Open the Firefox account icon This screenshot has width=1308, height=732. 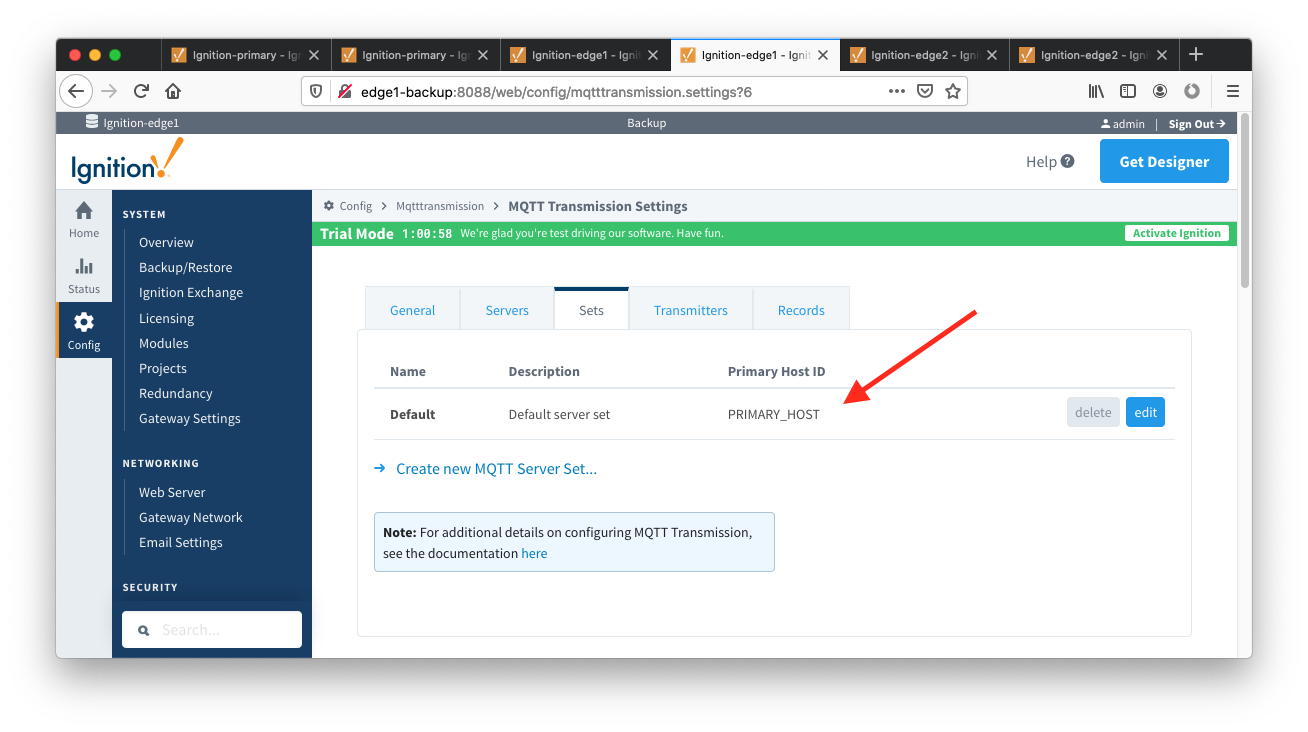pyautogui.click(x=1160, y=91)
